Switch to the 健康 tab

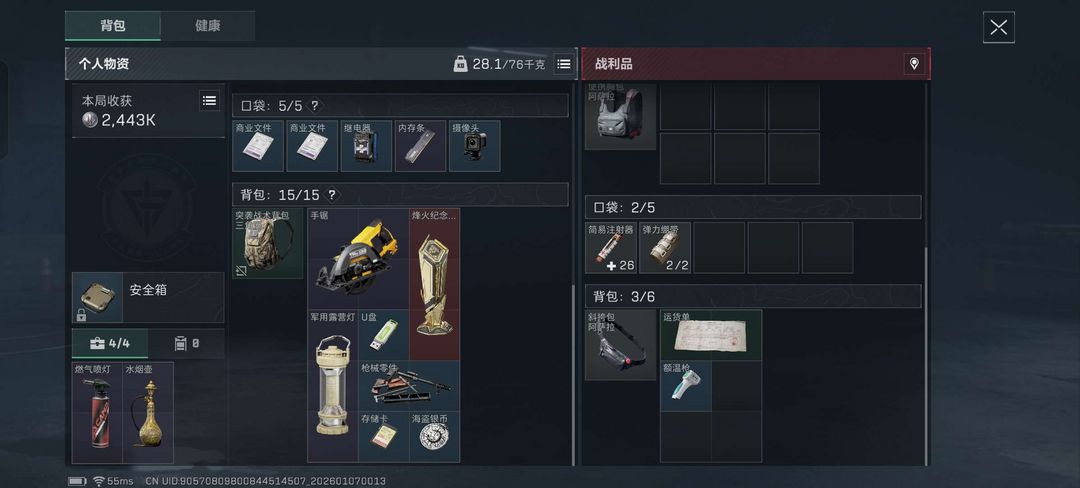point(207,25)
